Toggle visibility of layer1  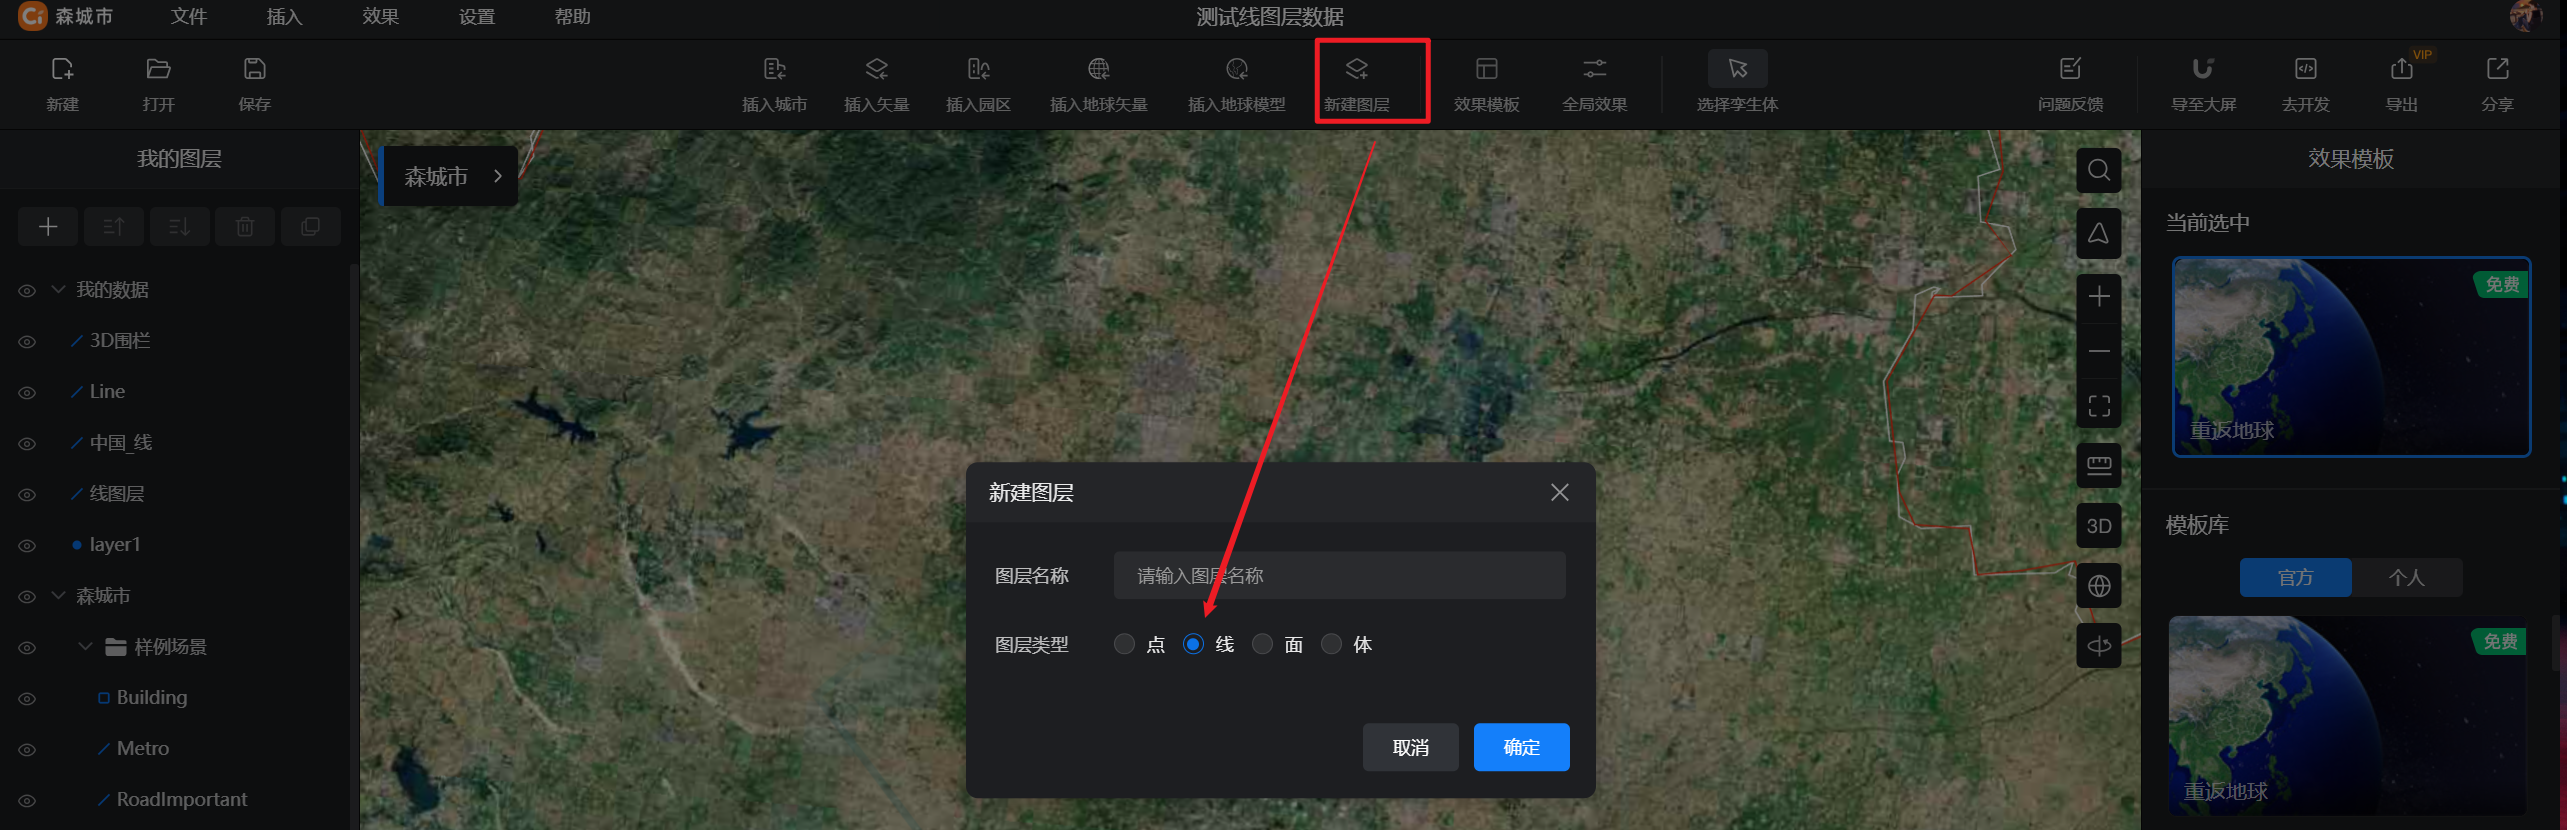point(27,546)
